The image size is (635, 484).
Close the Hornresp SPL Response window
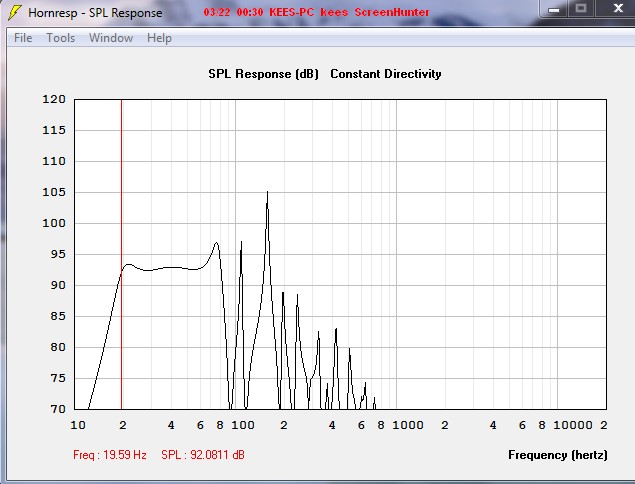[x=618, y=8]
